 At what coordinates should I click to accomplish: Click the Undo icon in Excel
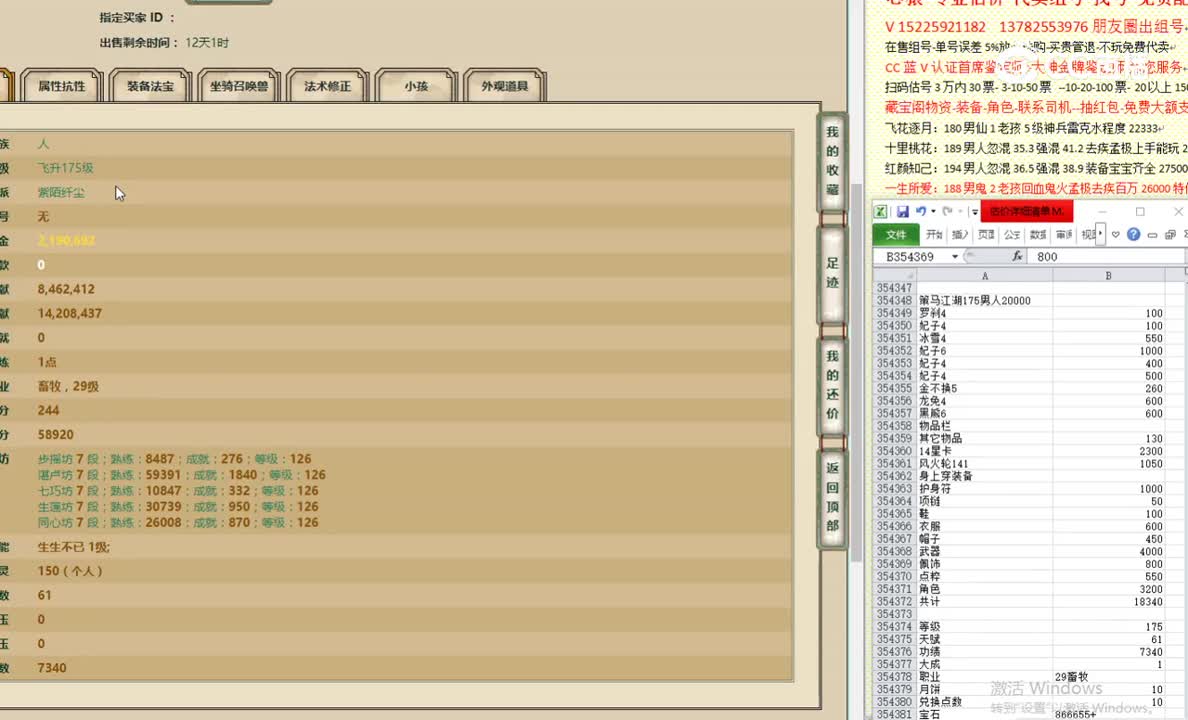(x=921, y=211)
